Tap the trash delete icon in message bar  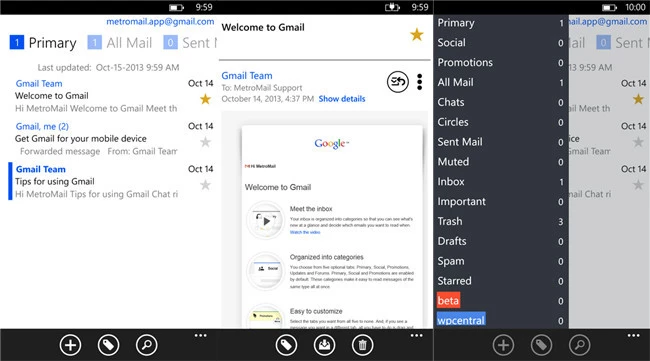[362, 345]
